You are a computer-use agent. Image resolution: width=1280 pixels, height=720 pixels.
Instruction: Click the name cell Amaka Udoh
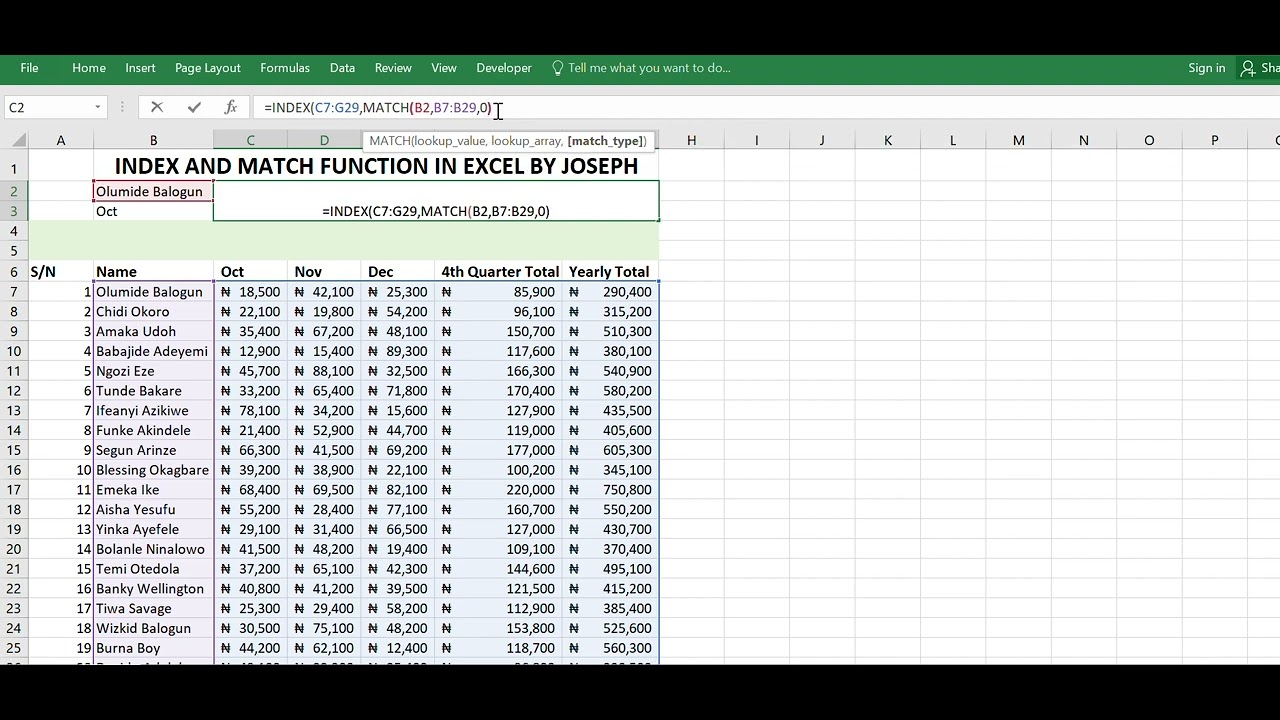coord(153,331)
